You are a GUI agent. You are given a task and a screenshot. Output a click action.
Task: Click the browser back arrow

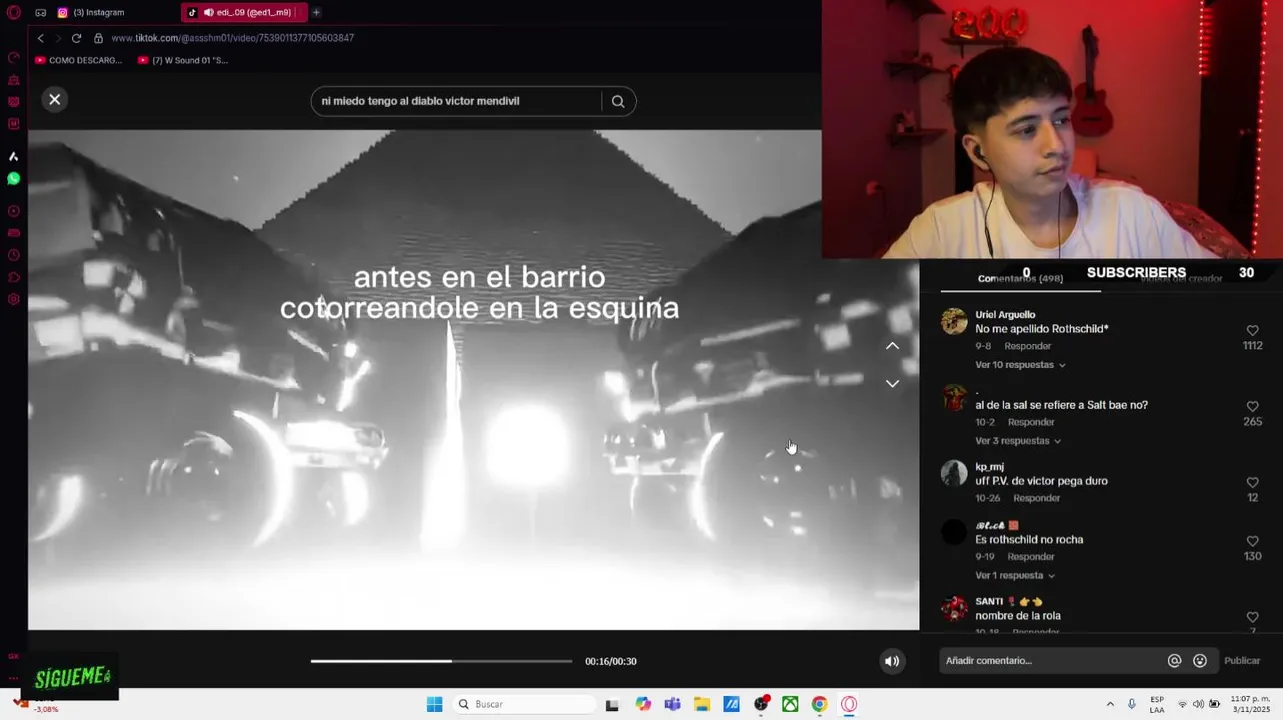tap(40, 38)
